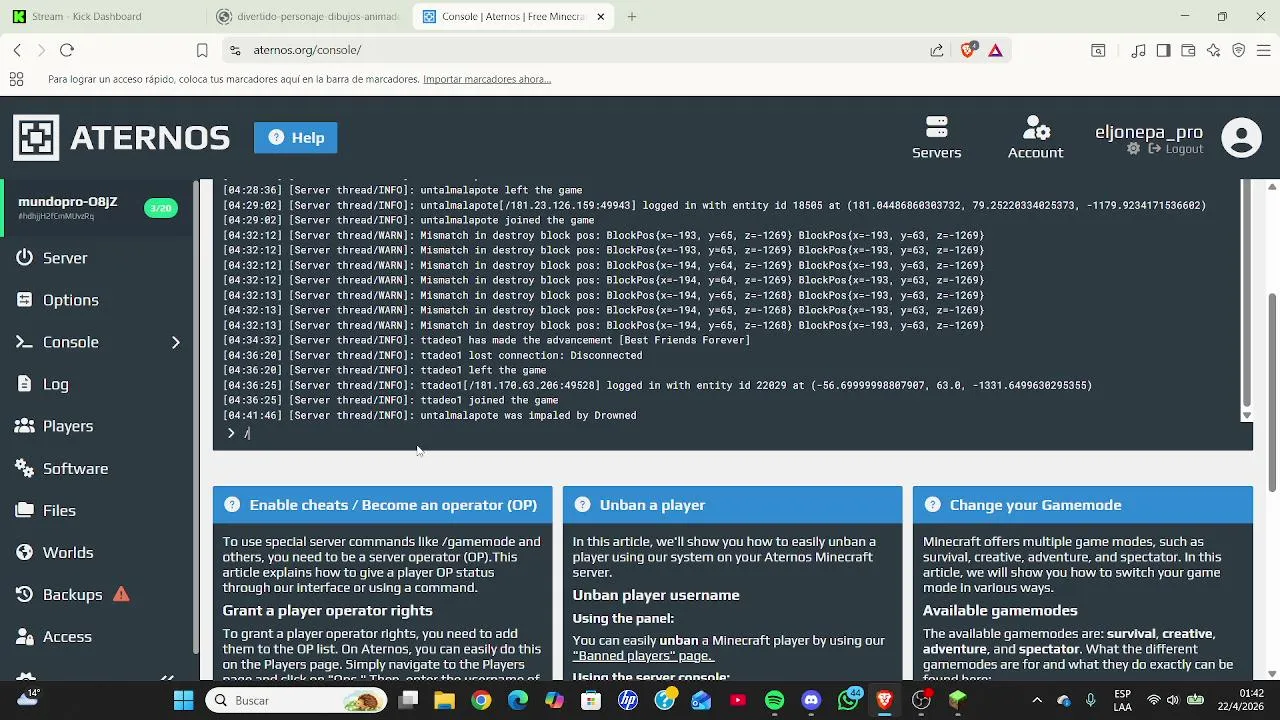Click the eljonepa_pro username
The image size is (1280, 720).
click(1148, 131)
